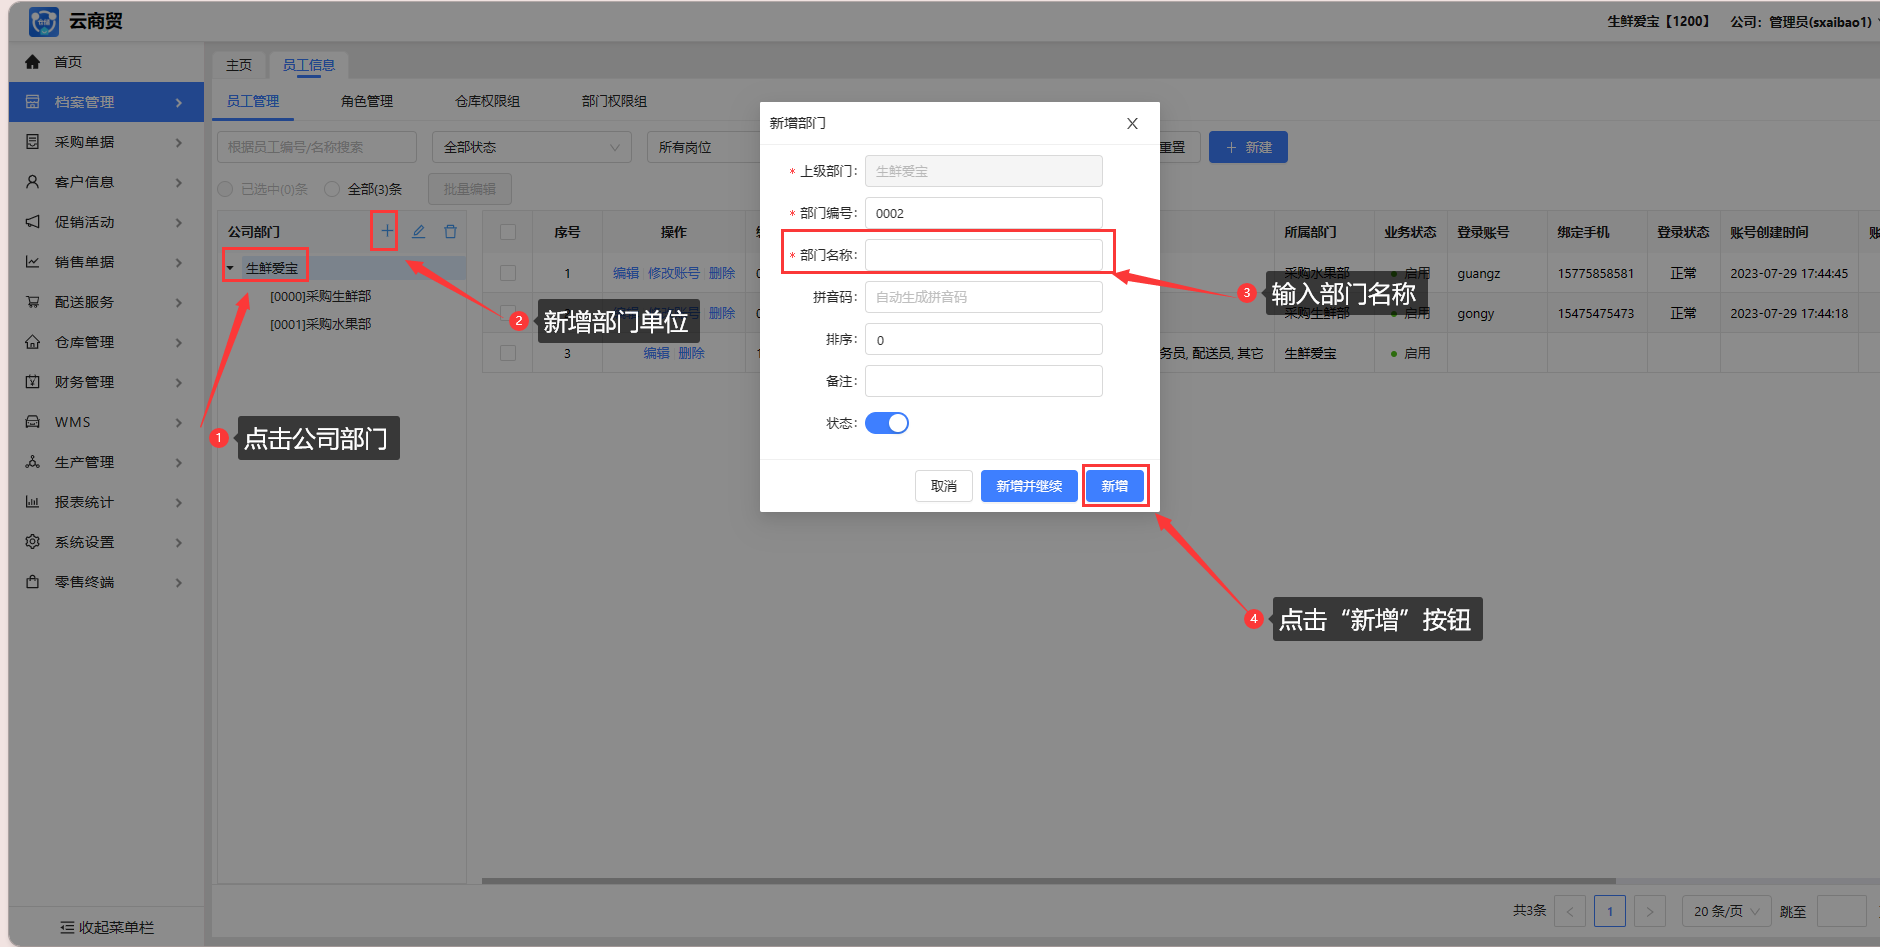Screen dimensions: 1880x947
Task: Click the trash icon to delete department
Action: [x=451, y=231]
